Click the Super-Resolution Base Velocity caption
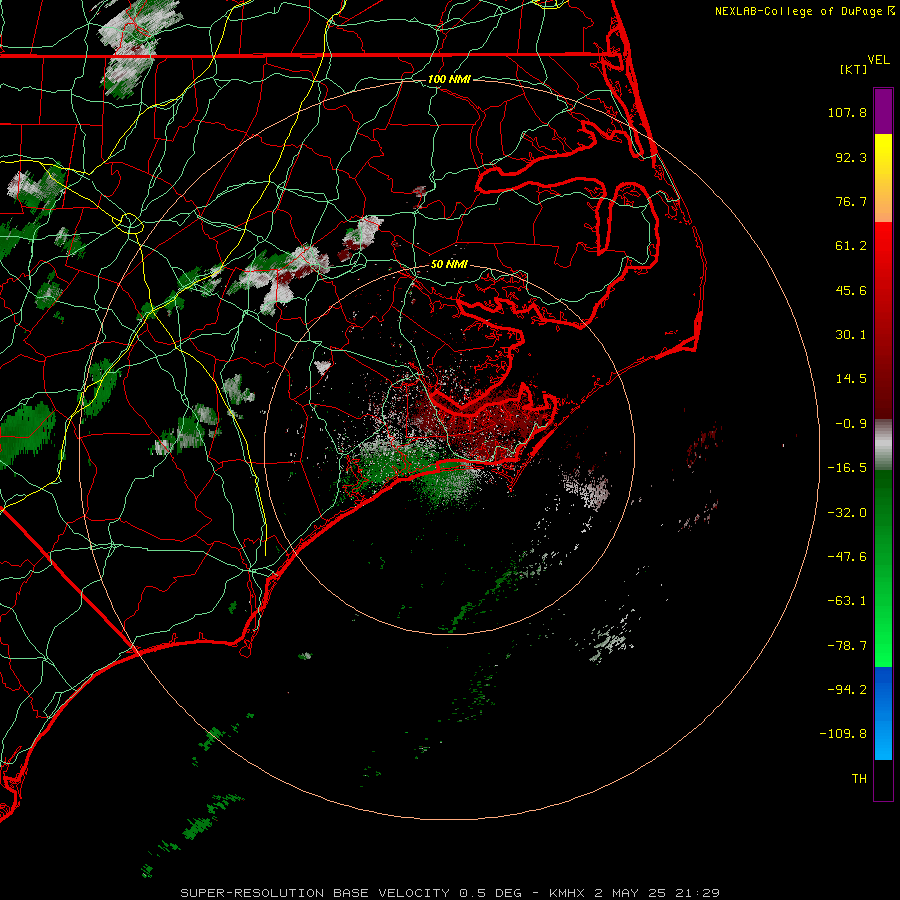Image resolution: width=900 pixels, height=900 pixels. pyautogui.click(x=449, y=893)
